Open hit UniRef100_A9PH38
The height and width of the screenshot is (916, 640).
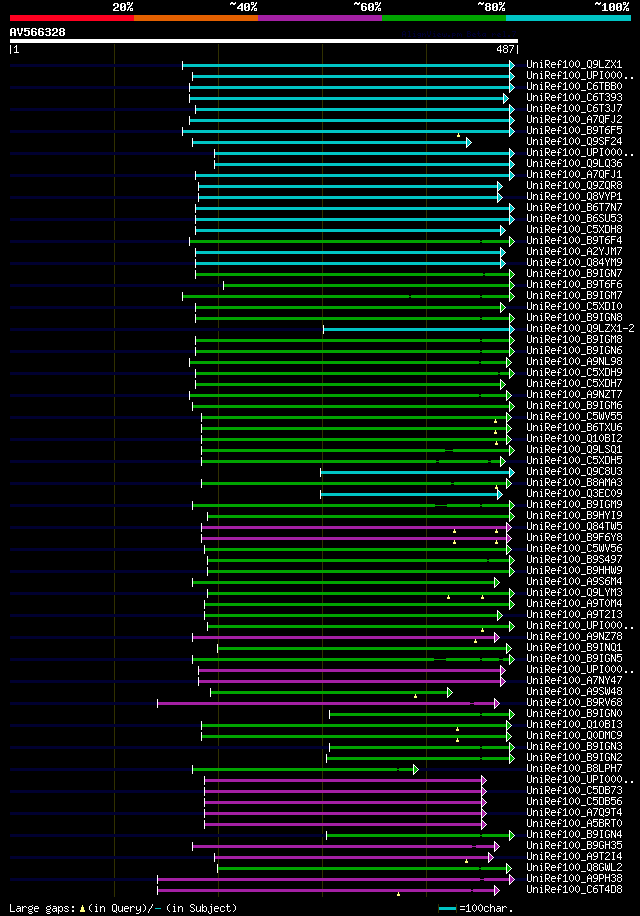(574, 879)
